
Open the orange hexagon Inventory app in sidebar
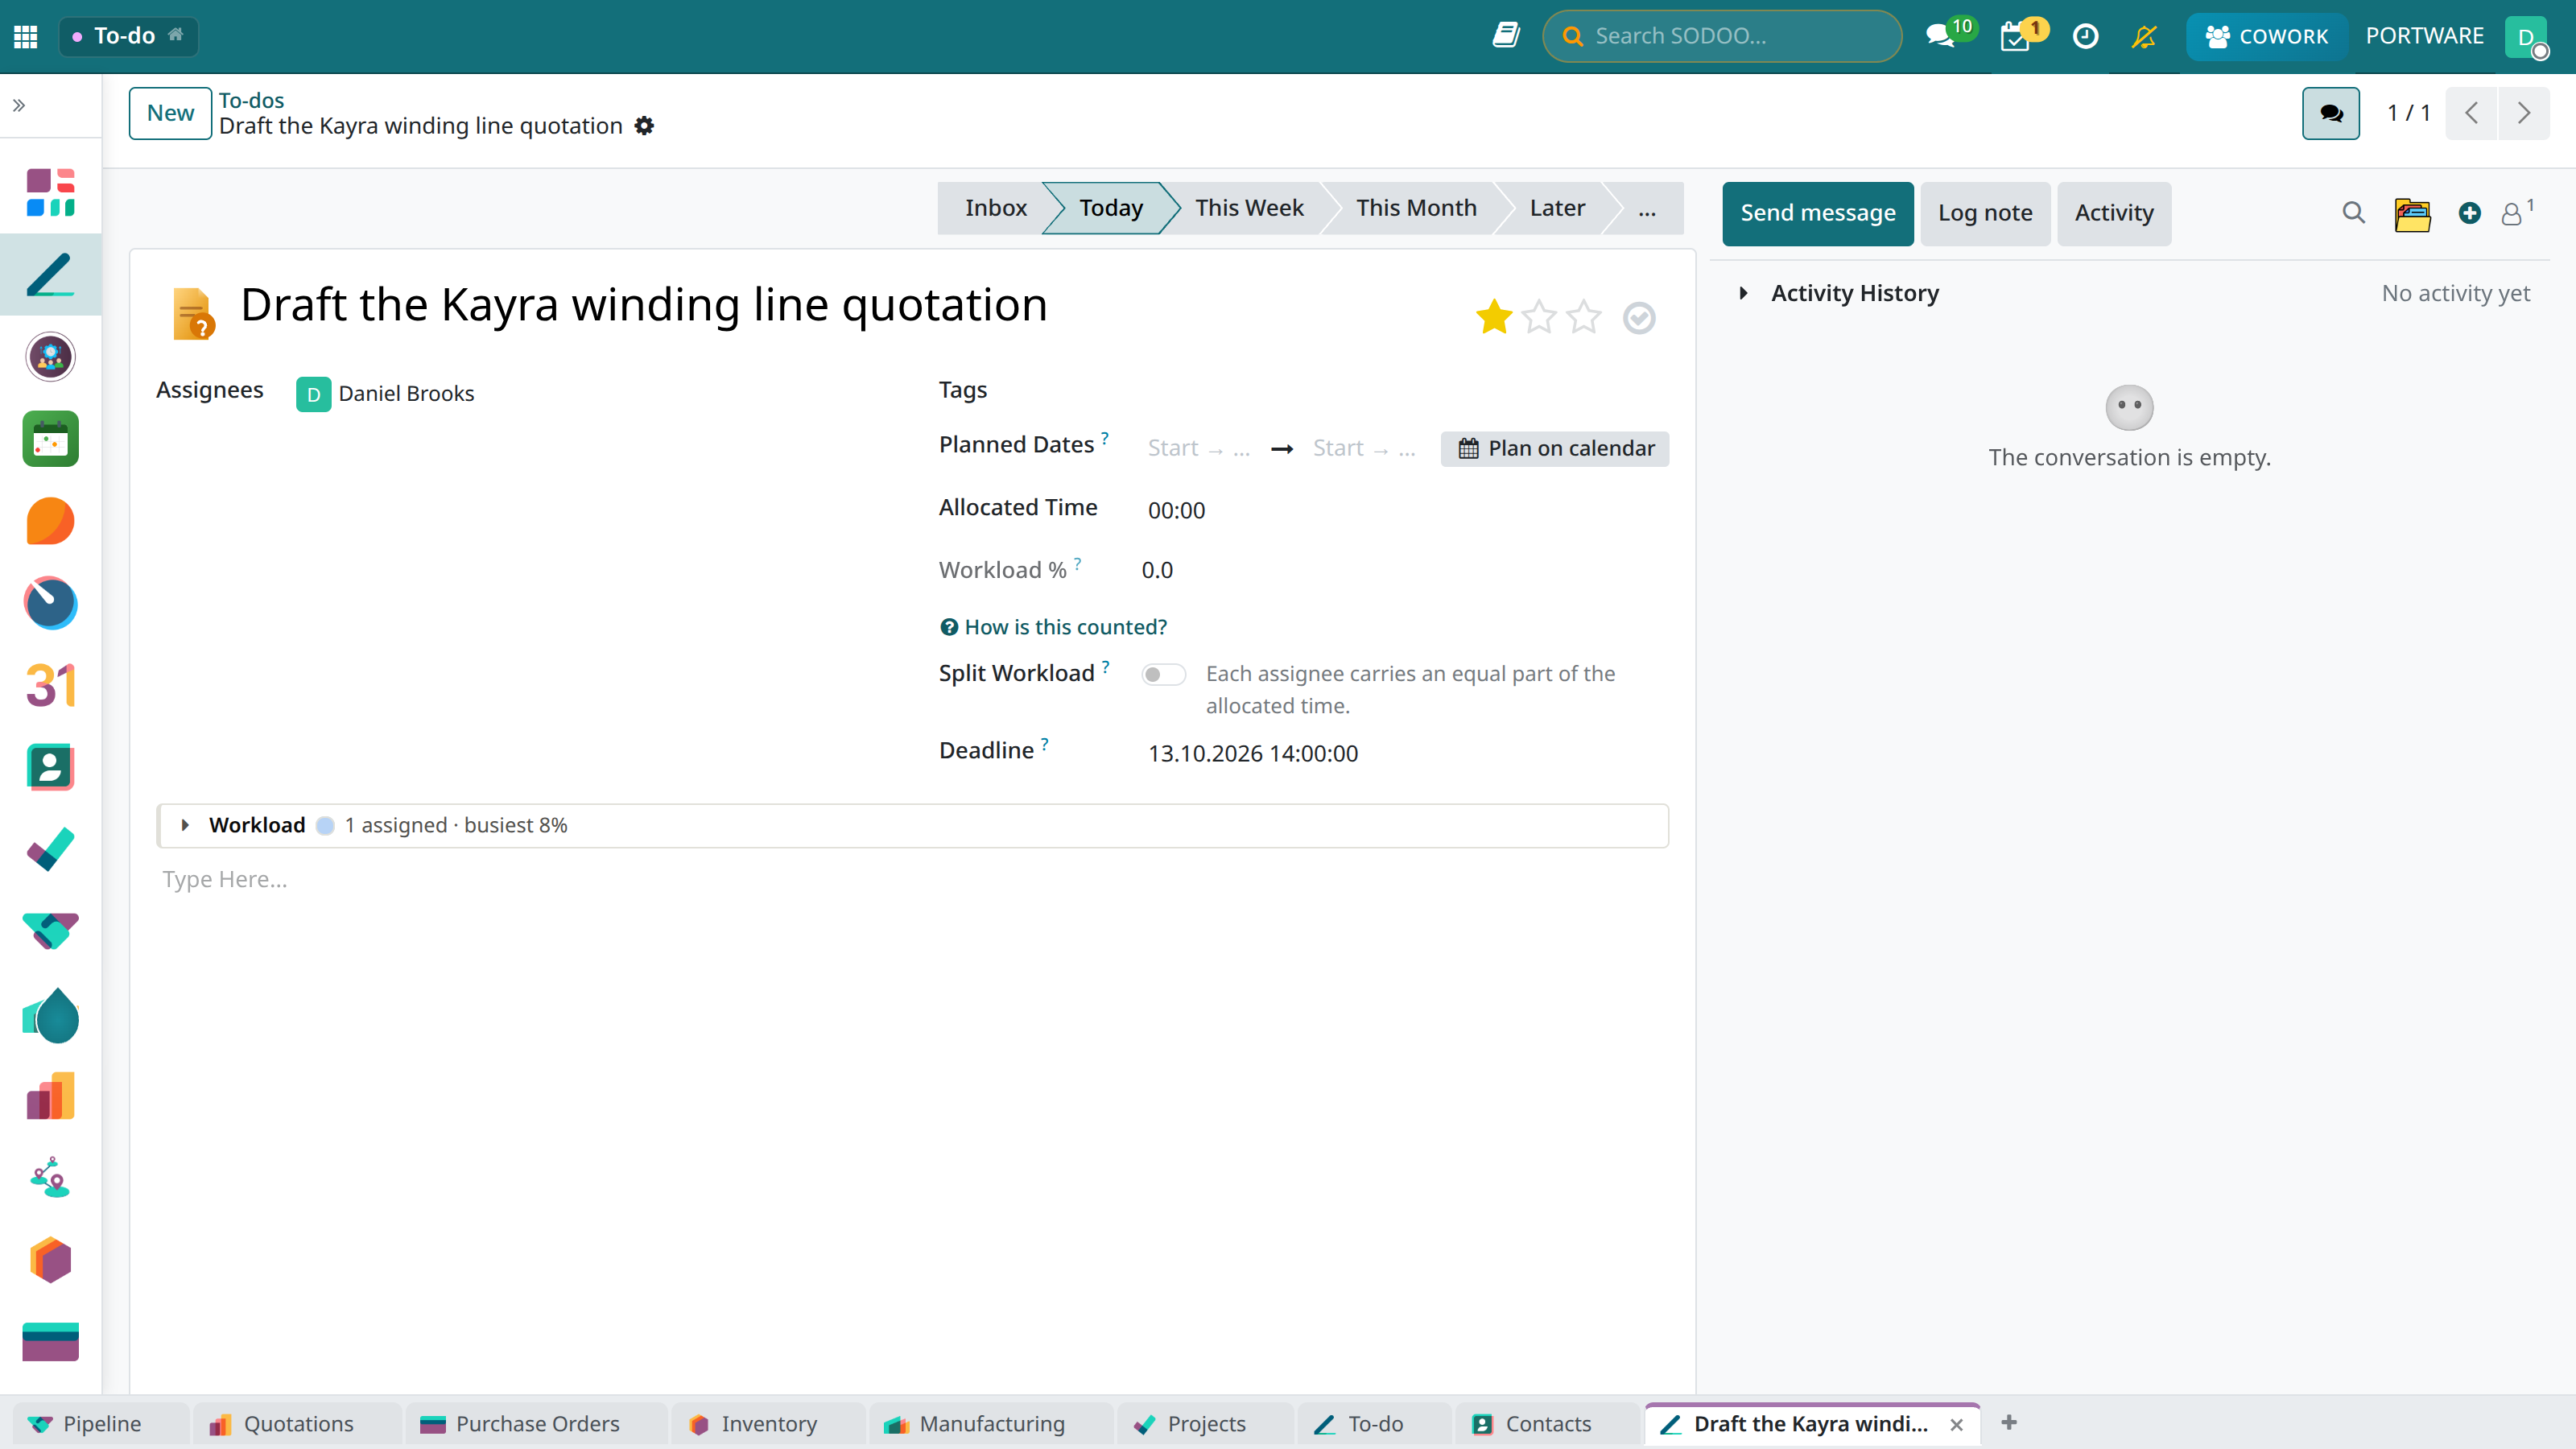pos(51,1260)
